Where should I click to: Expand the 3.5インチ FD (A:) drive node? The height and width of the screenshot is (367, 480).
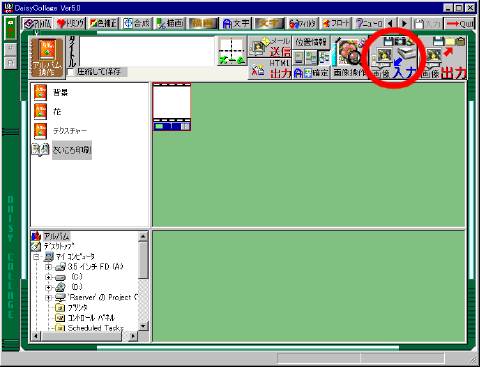48,267
